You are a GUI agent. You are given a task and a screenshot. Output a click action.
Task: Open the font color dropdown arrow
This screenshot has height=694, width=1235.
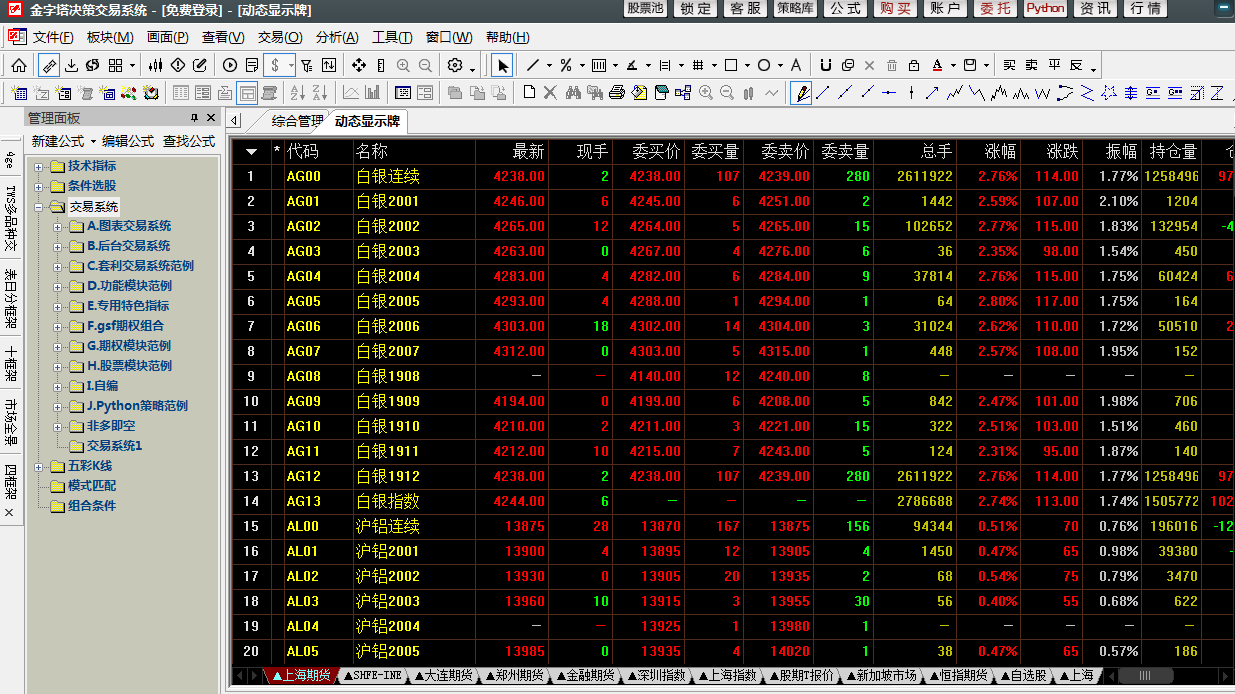[953, 65]
